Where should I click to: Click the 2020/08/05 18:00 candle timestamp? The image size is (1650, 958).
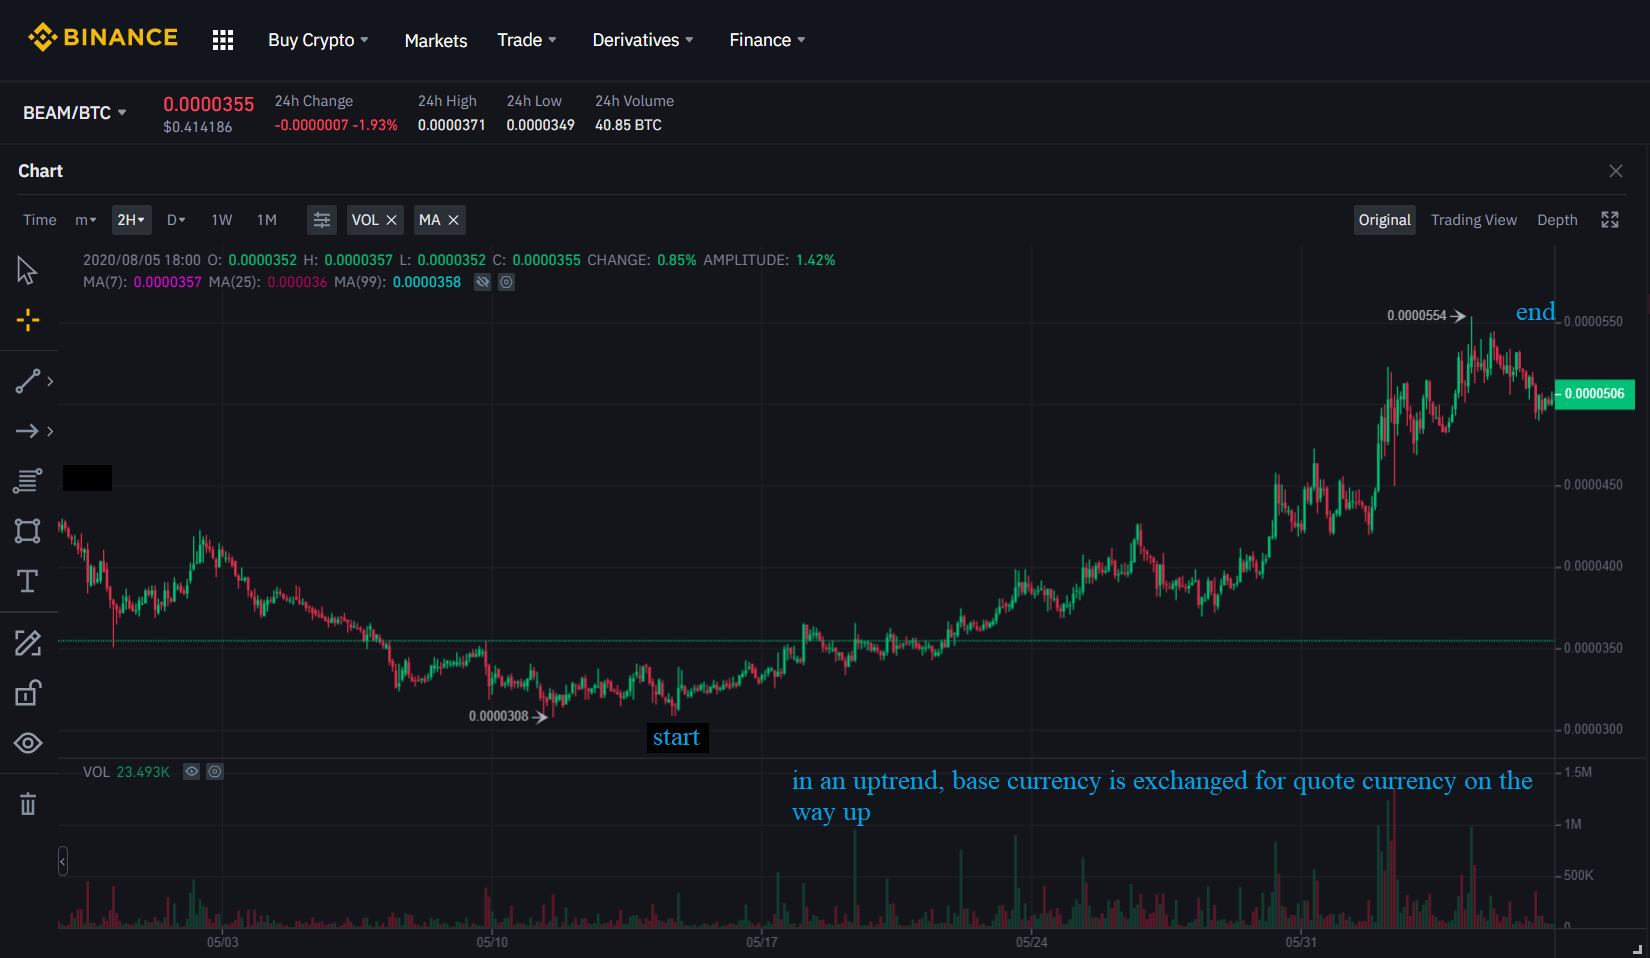coord(142,260)
